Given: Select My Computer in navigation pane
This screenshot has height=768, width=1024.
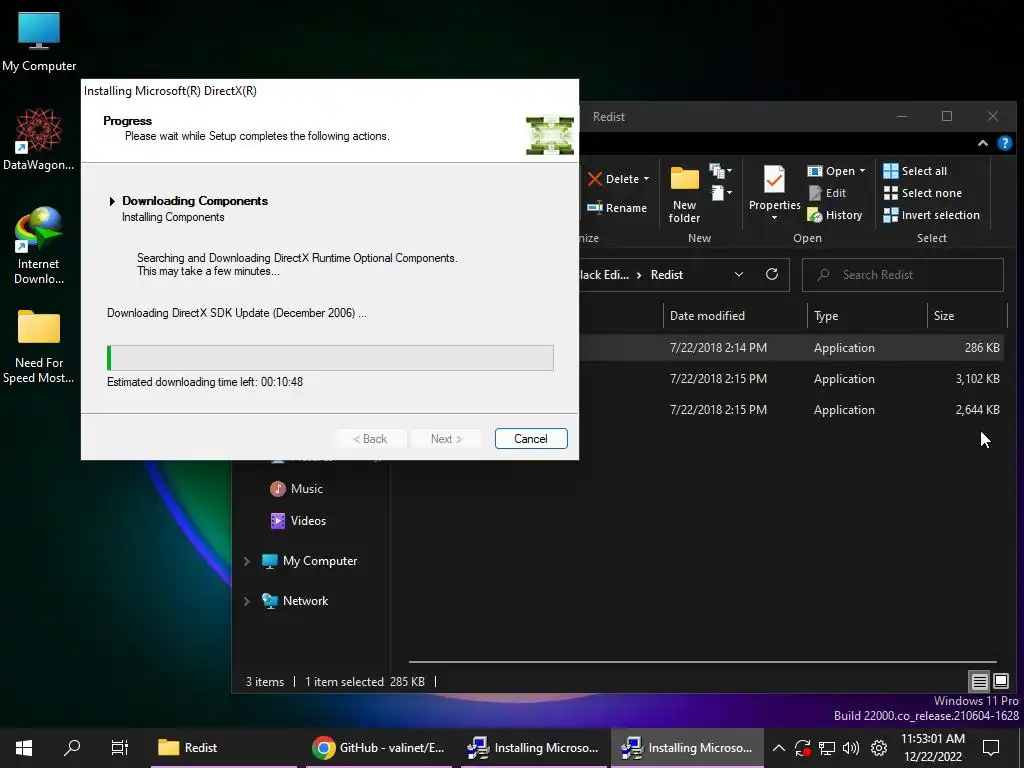Looking at the screenshot, I should click(310, 561).
